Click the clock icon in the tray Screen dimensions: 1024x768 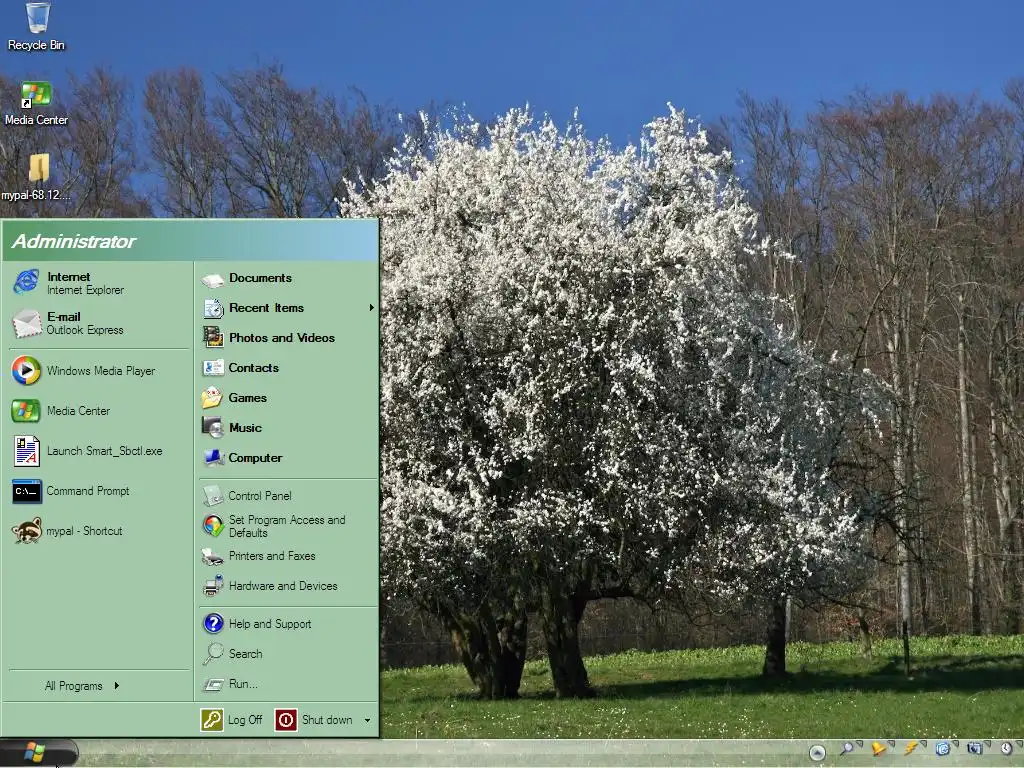(1006, 748)
